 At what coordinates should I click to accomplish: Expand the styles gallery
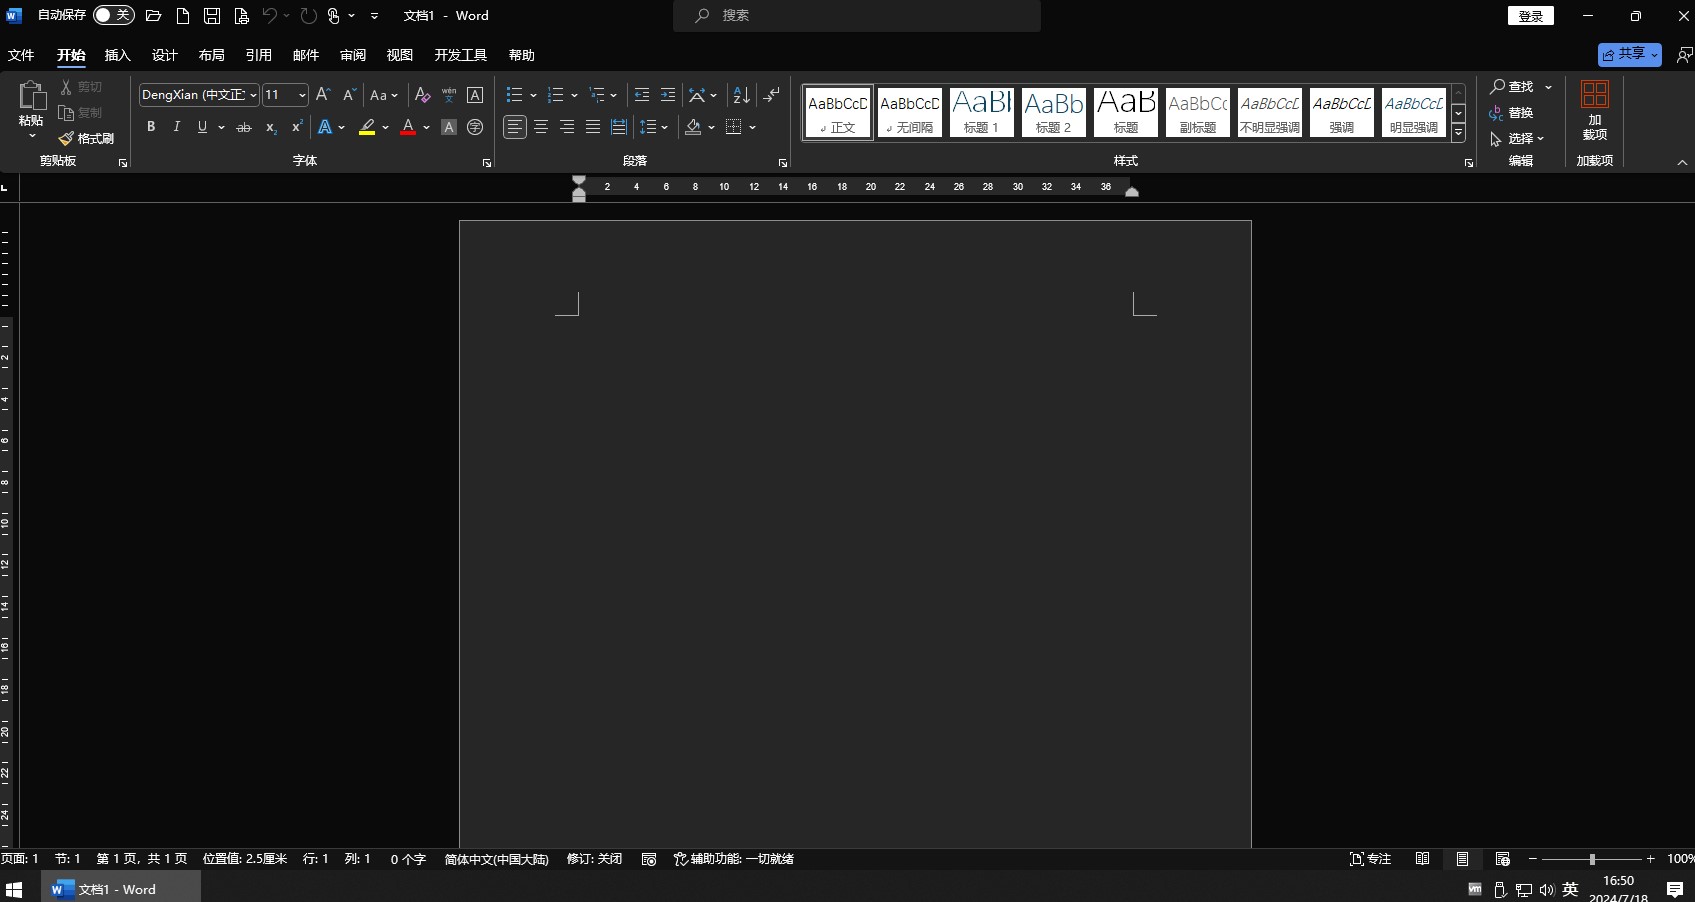1459,132
